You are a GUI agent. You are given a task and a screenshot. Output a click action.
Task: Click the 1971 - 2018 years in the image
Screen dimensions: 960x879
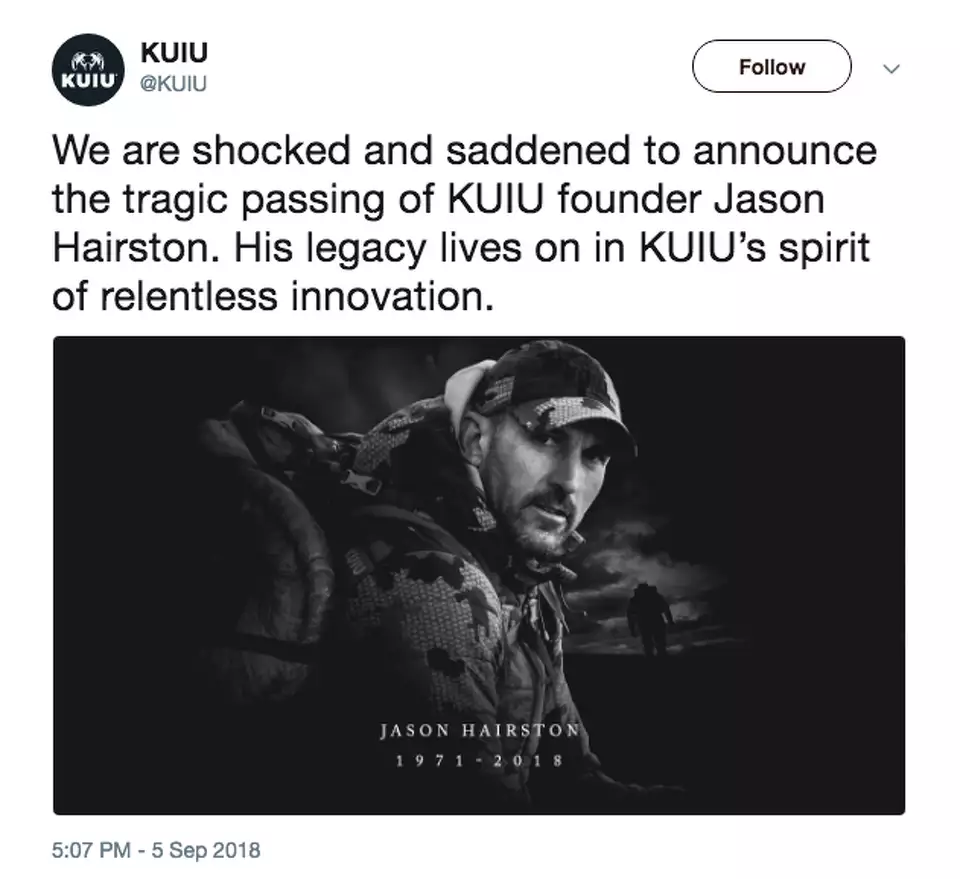(479, 760)
